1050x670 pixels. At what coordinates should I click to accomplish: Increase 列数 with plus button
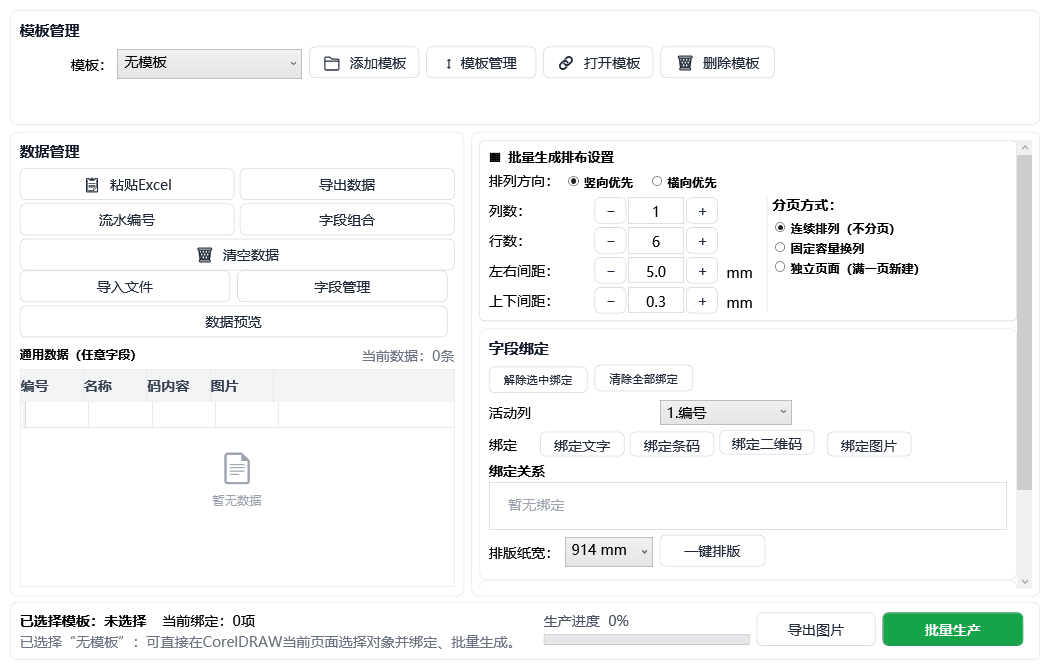click(702, 212)
